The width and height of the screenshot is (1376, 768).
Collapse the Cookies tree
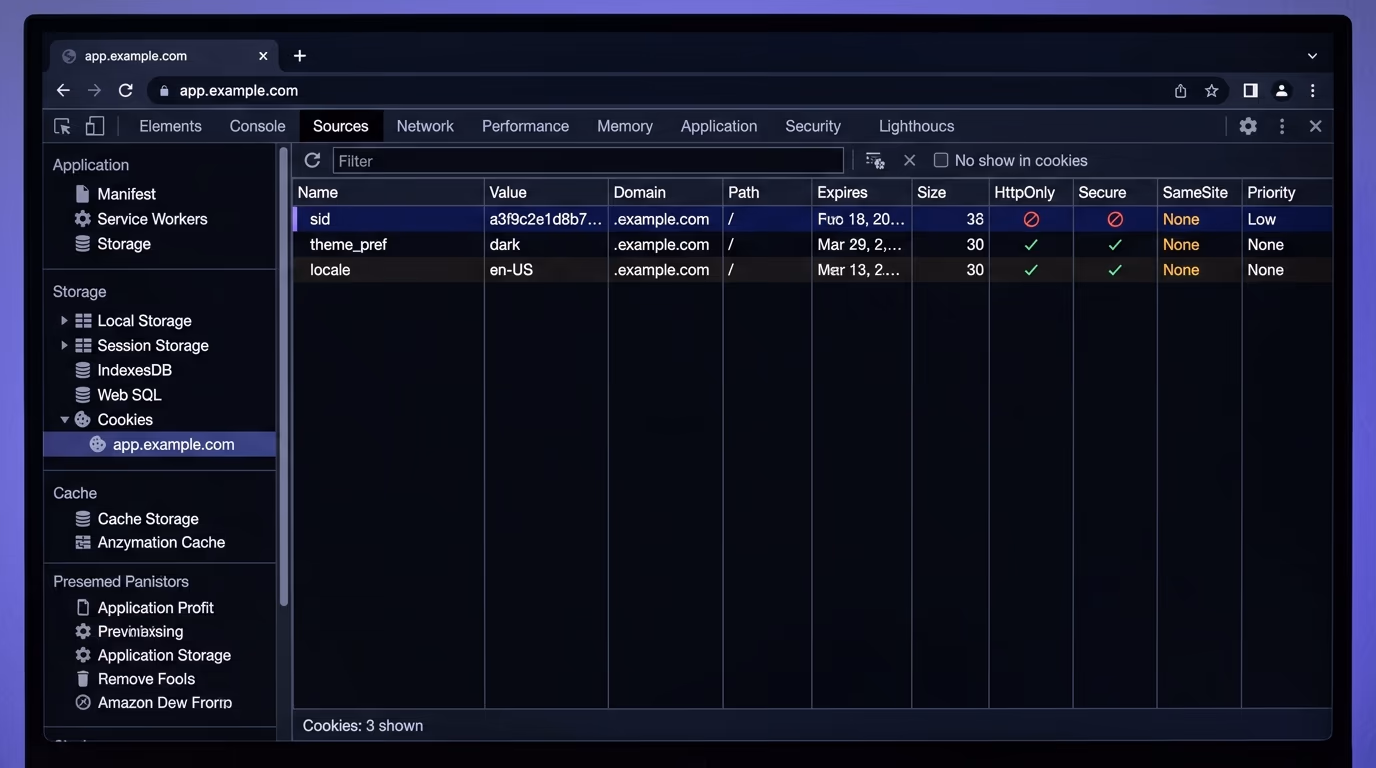point(64,420)
